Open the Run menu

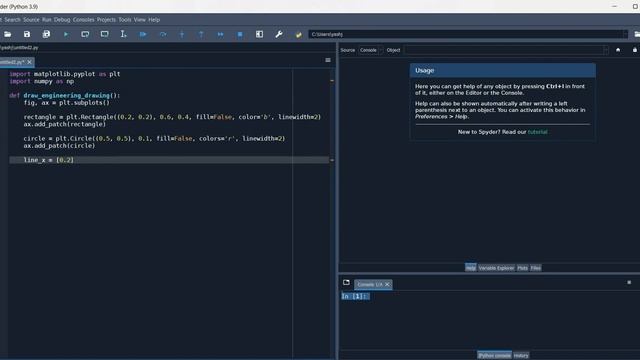click(47, 20)
